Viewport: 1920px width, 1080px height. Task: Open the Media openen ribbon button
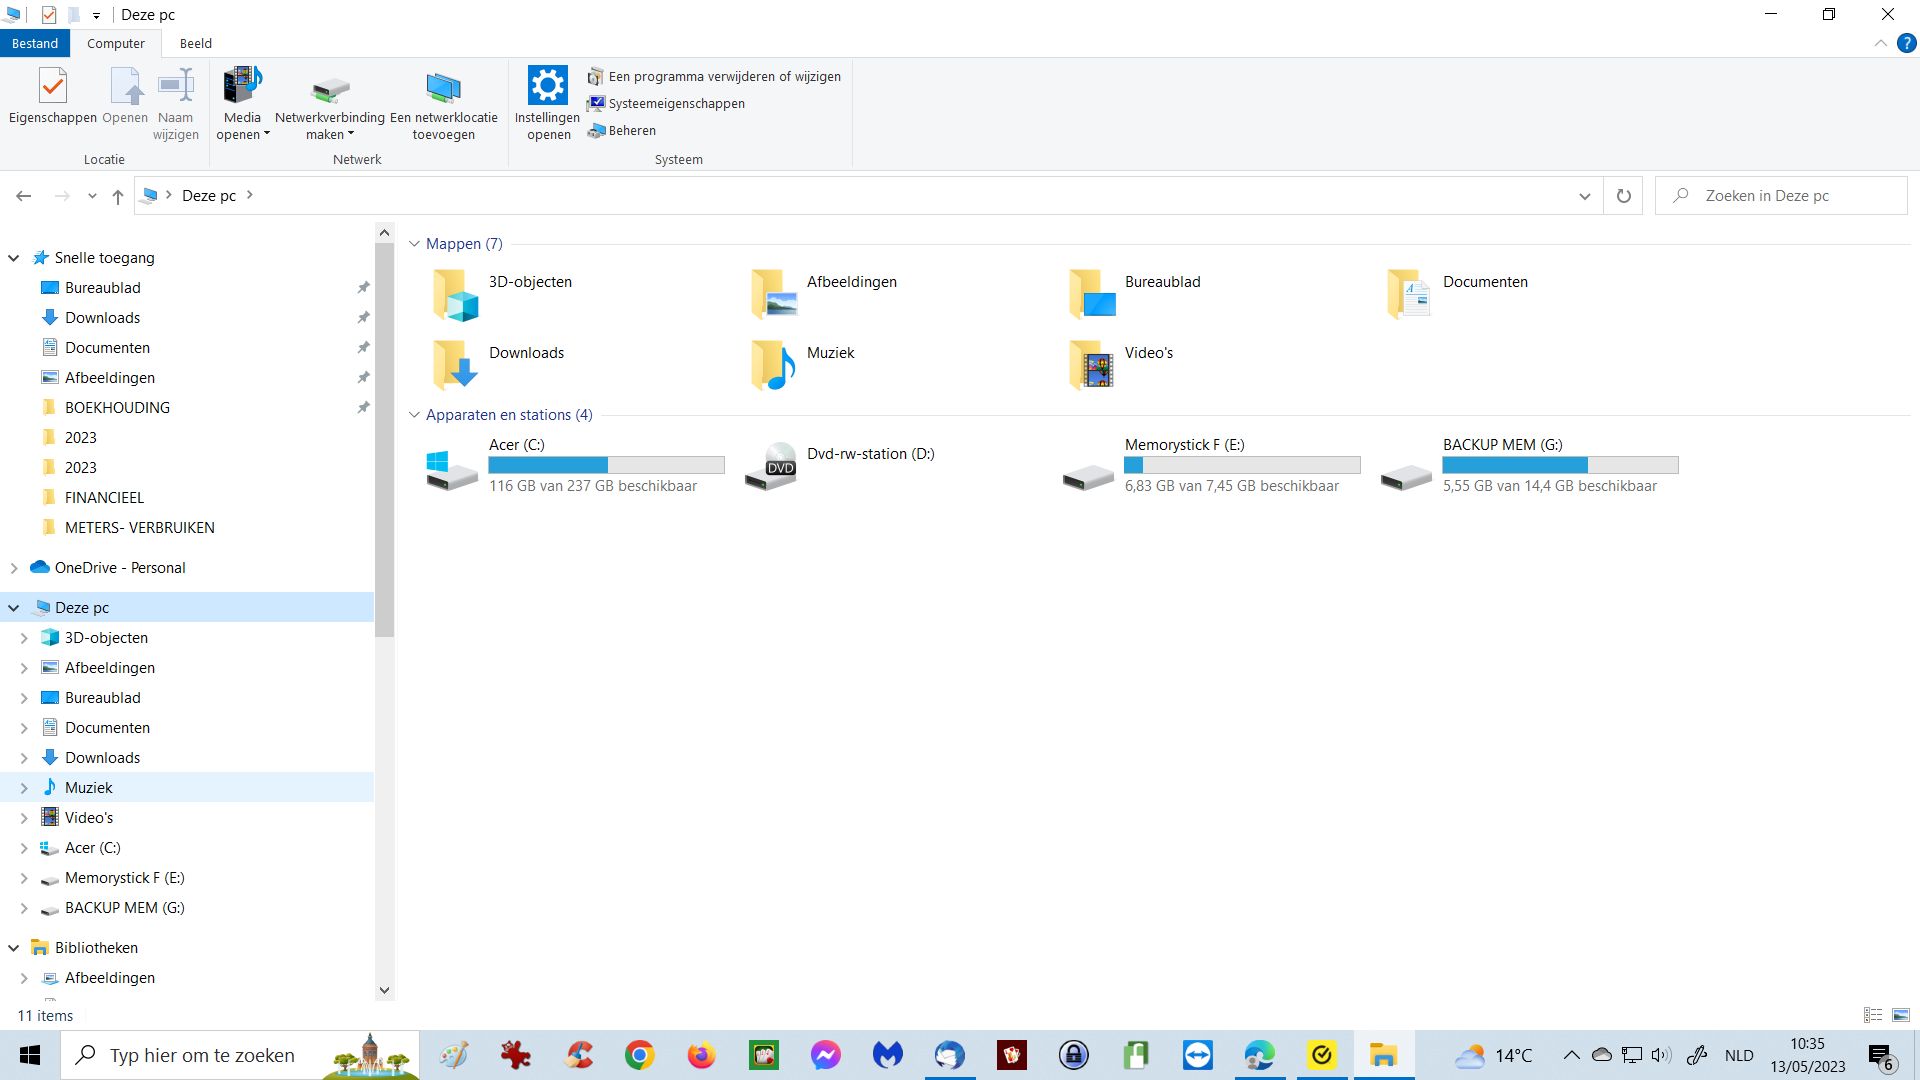242,87
